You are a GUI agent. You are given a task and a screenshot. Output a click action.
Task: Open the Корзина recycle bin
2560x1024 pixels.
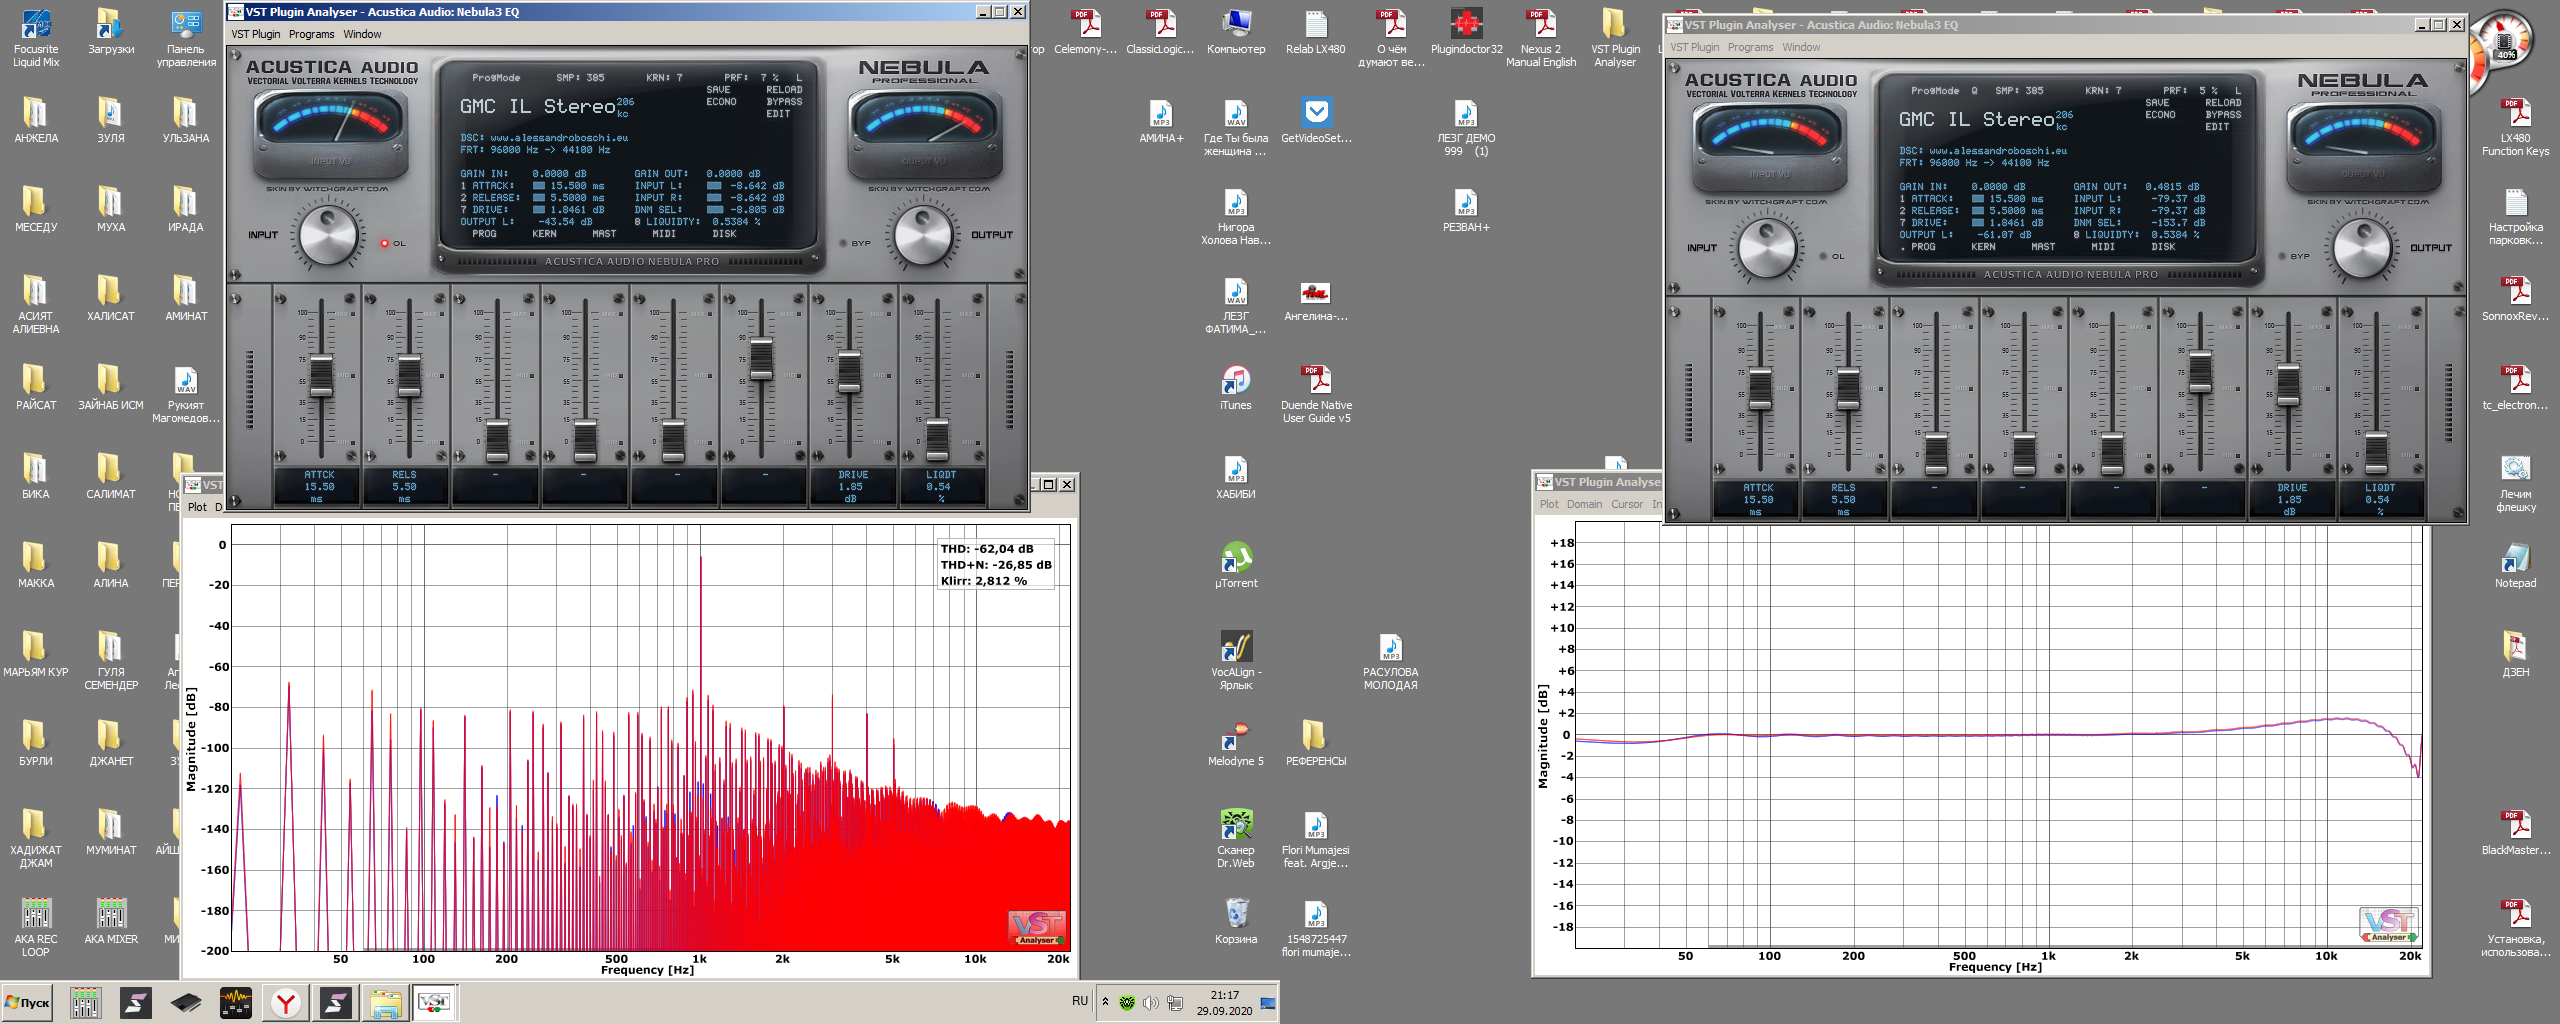click(1236, 921)
